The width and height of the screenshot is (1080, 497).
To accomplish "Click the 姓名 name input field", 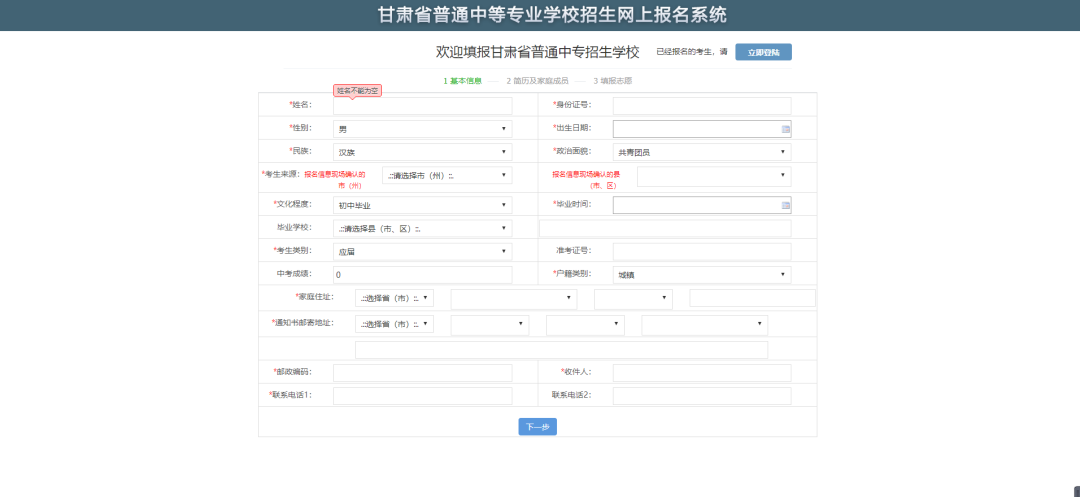I will tap(422, 106).
